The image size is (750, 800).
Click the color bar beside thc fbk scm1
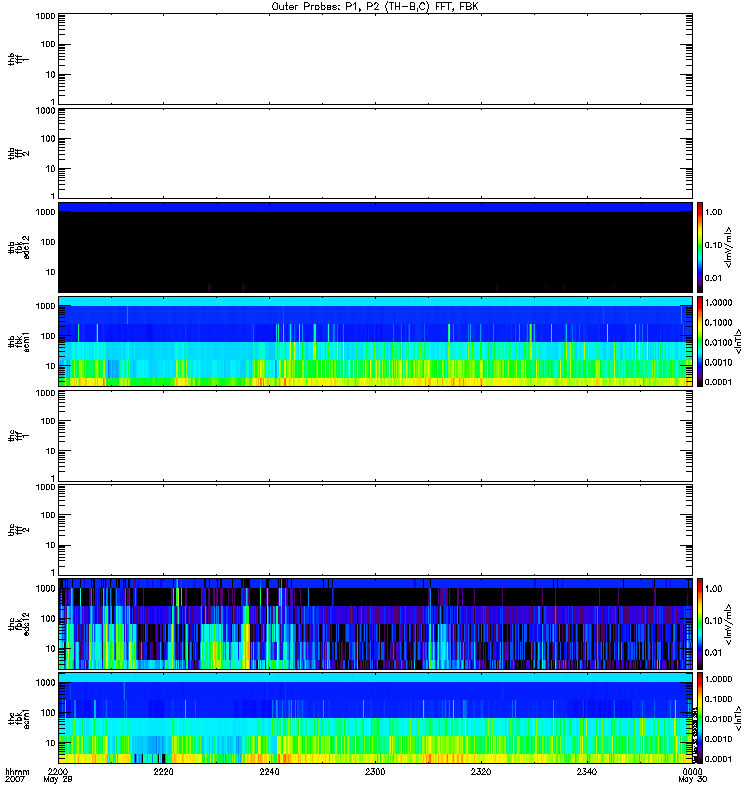click(x=700, y=718)
